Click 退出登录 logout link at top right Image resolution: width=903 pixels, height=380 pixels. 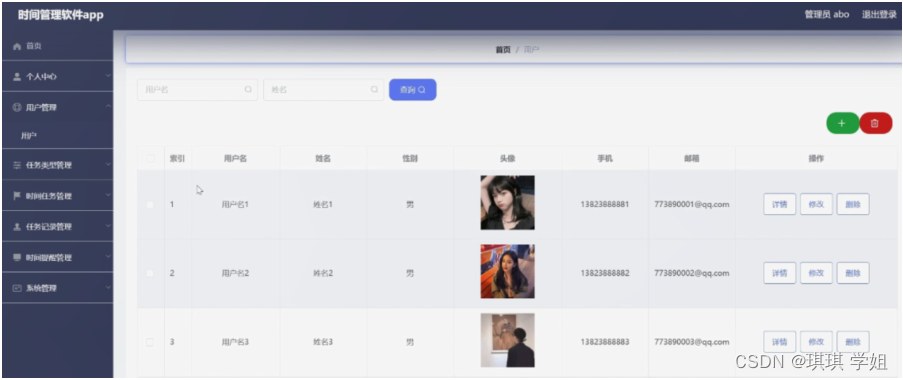coord(879,15)
